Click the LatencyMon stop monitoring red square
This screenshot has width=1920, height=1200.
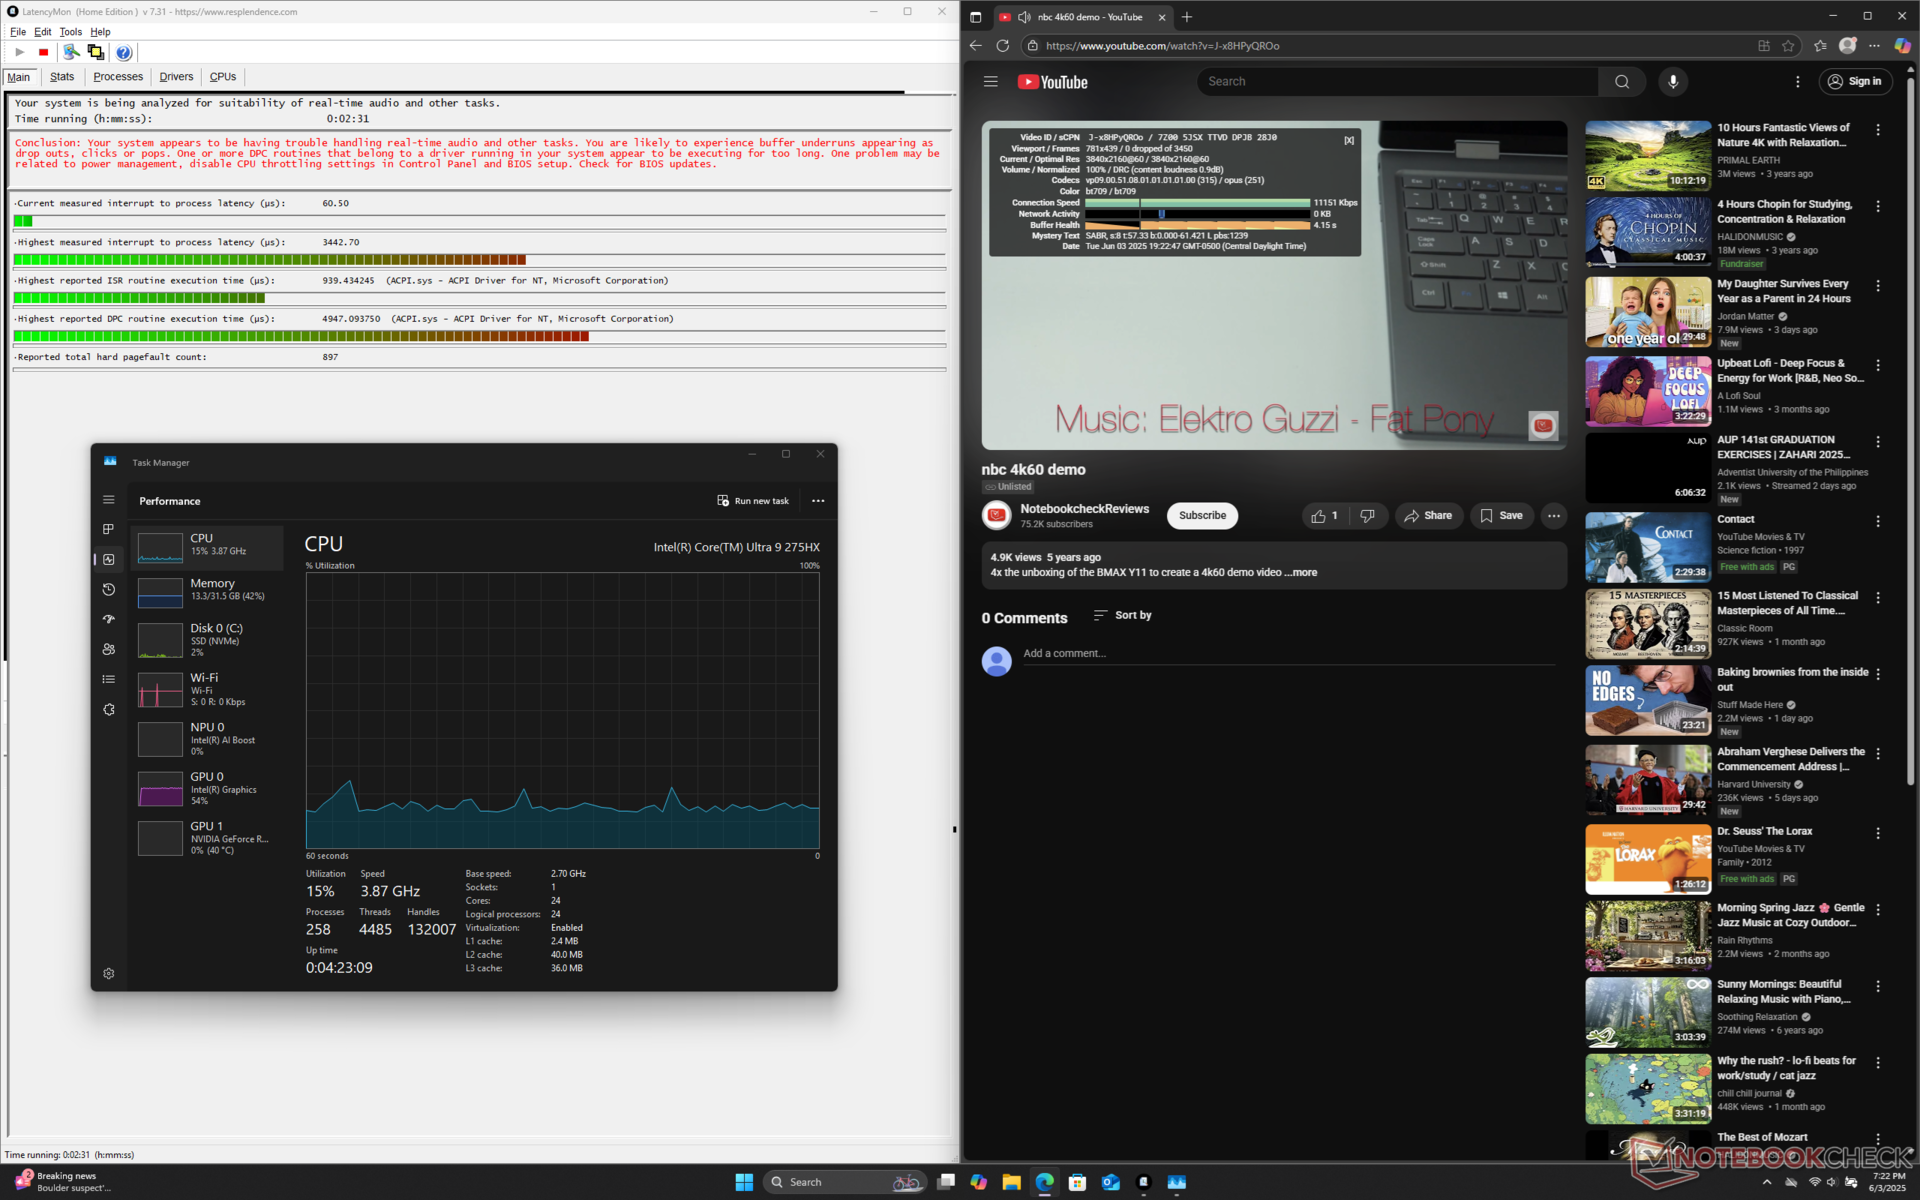[43, 52]
